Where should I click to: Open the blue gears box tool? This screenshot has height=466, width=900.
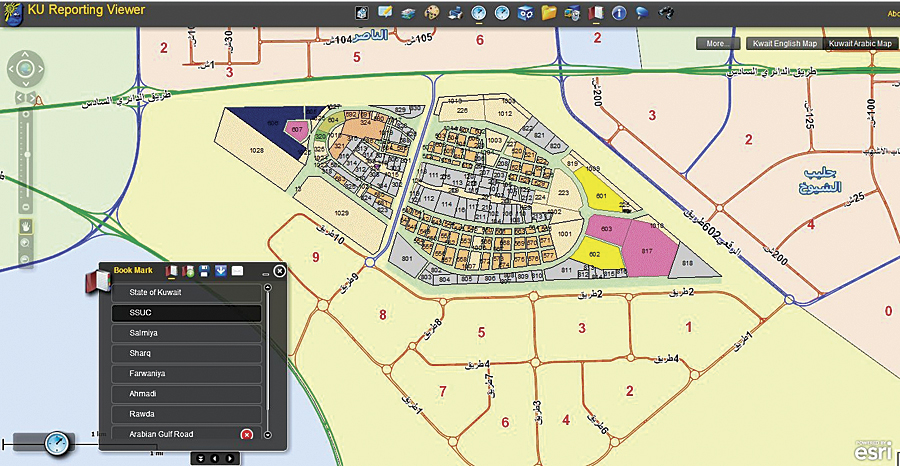coord(525,13)
